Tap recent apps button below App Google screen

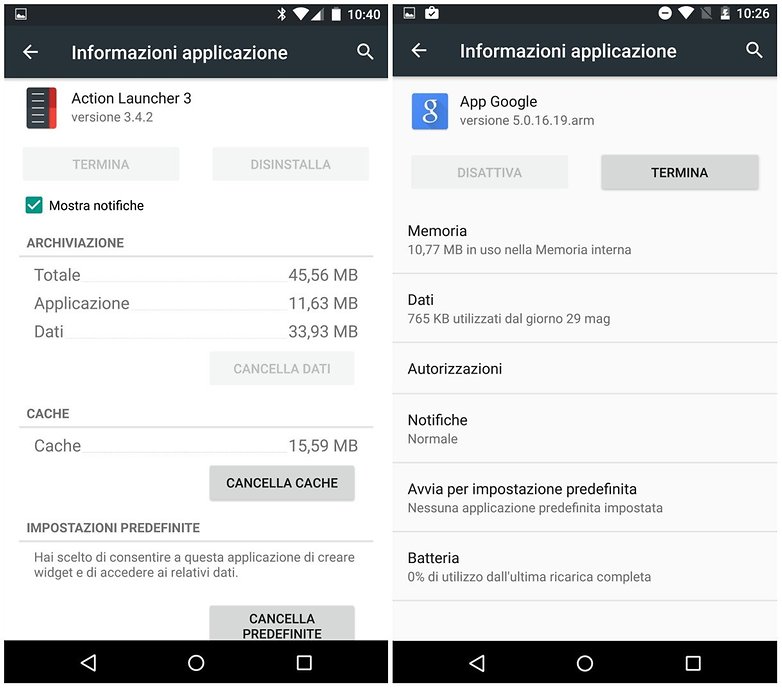pyautogui.click(x=693, y=663)
